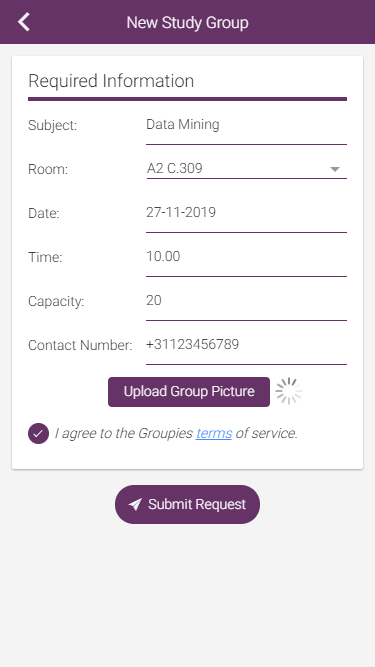Viewport: 375px width, 667px height.
Task: Click the Contact Number label
Action: point(80,345)
